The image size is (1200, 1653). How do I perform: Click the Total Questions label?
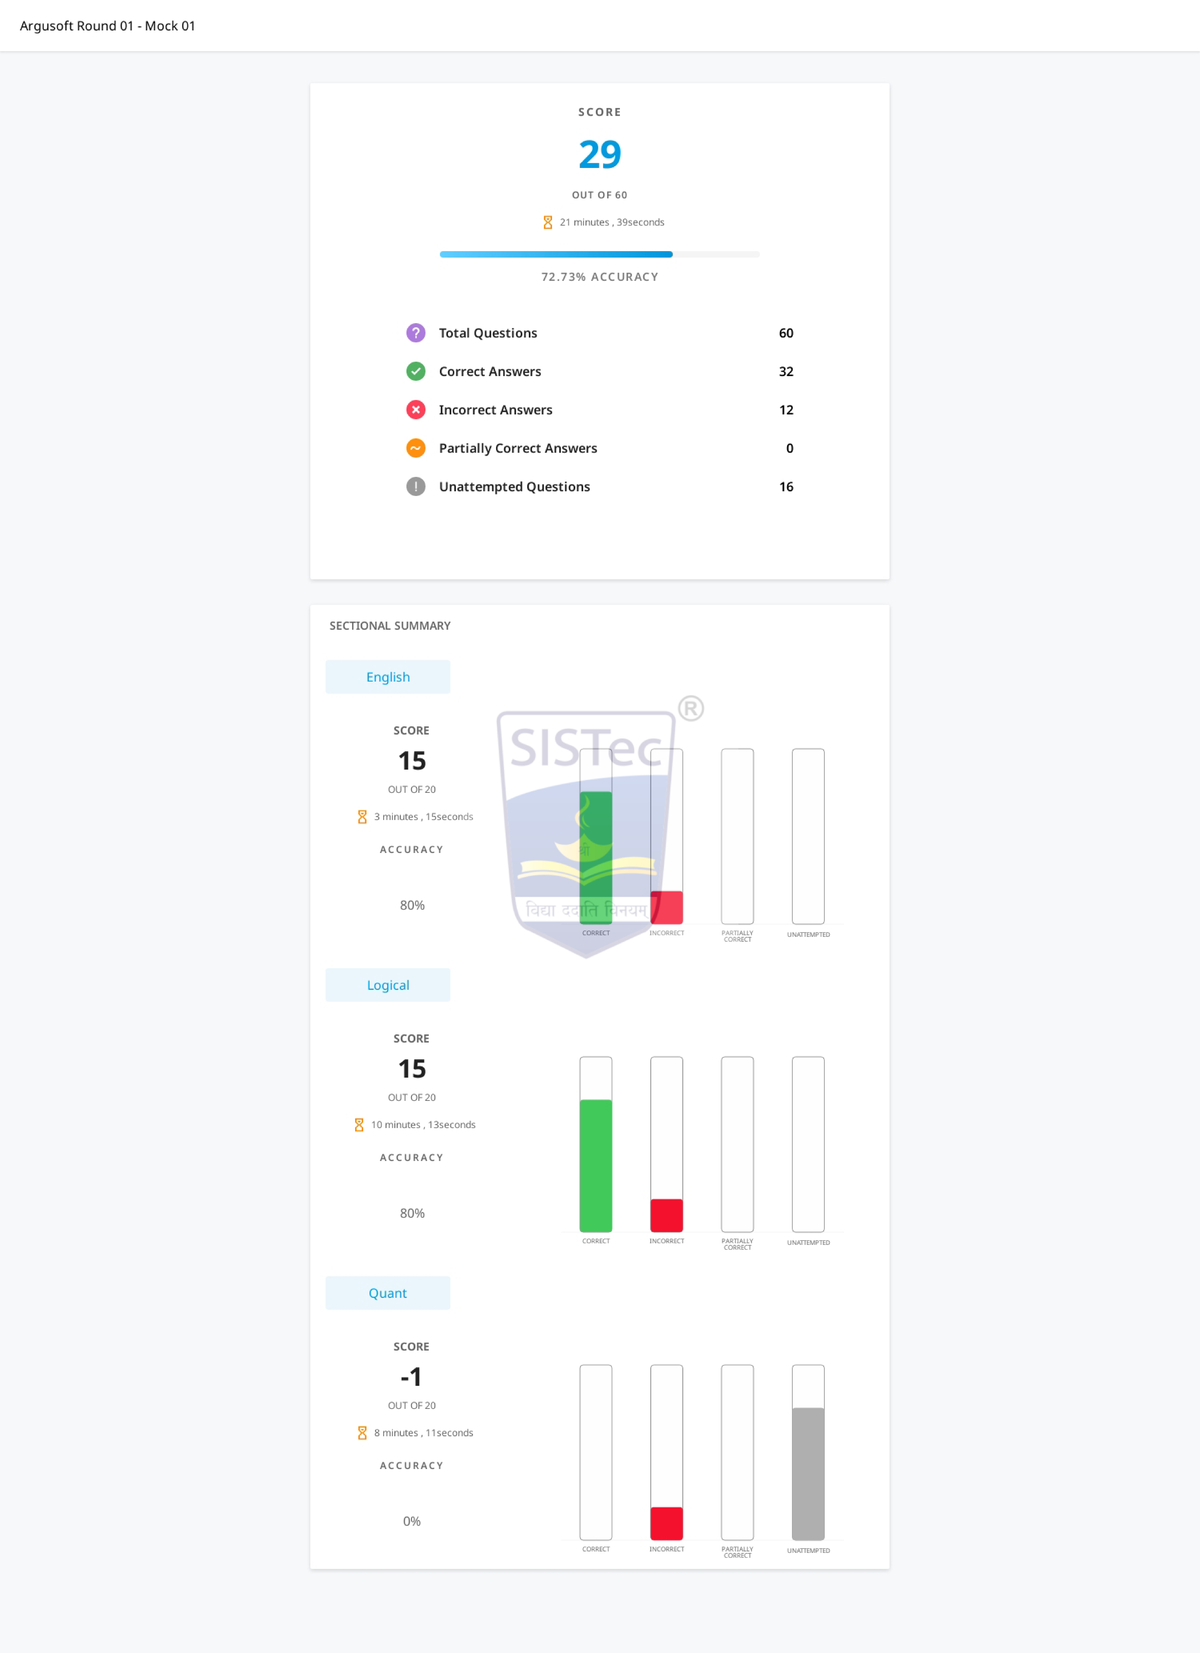pyautogui.click(x=488, y=333)
